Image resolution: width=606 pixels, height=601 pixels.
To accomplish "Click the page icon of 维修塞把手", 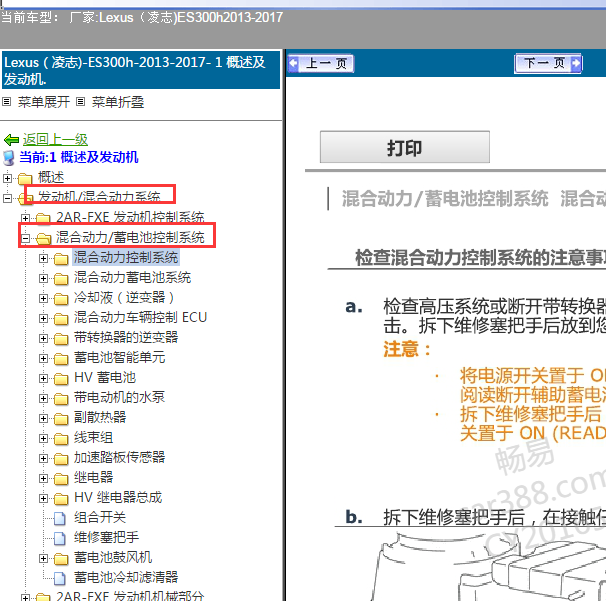I will 60,539.
